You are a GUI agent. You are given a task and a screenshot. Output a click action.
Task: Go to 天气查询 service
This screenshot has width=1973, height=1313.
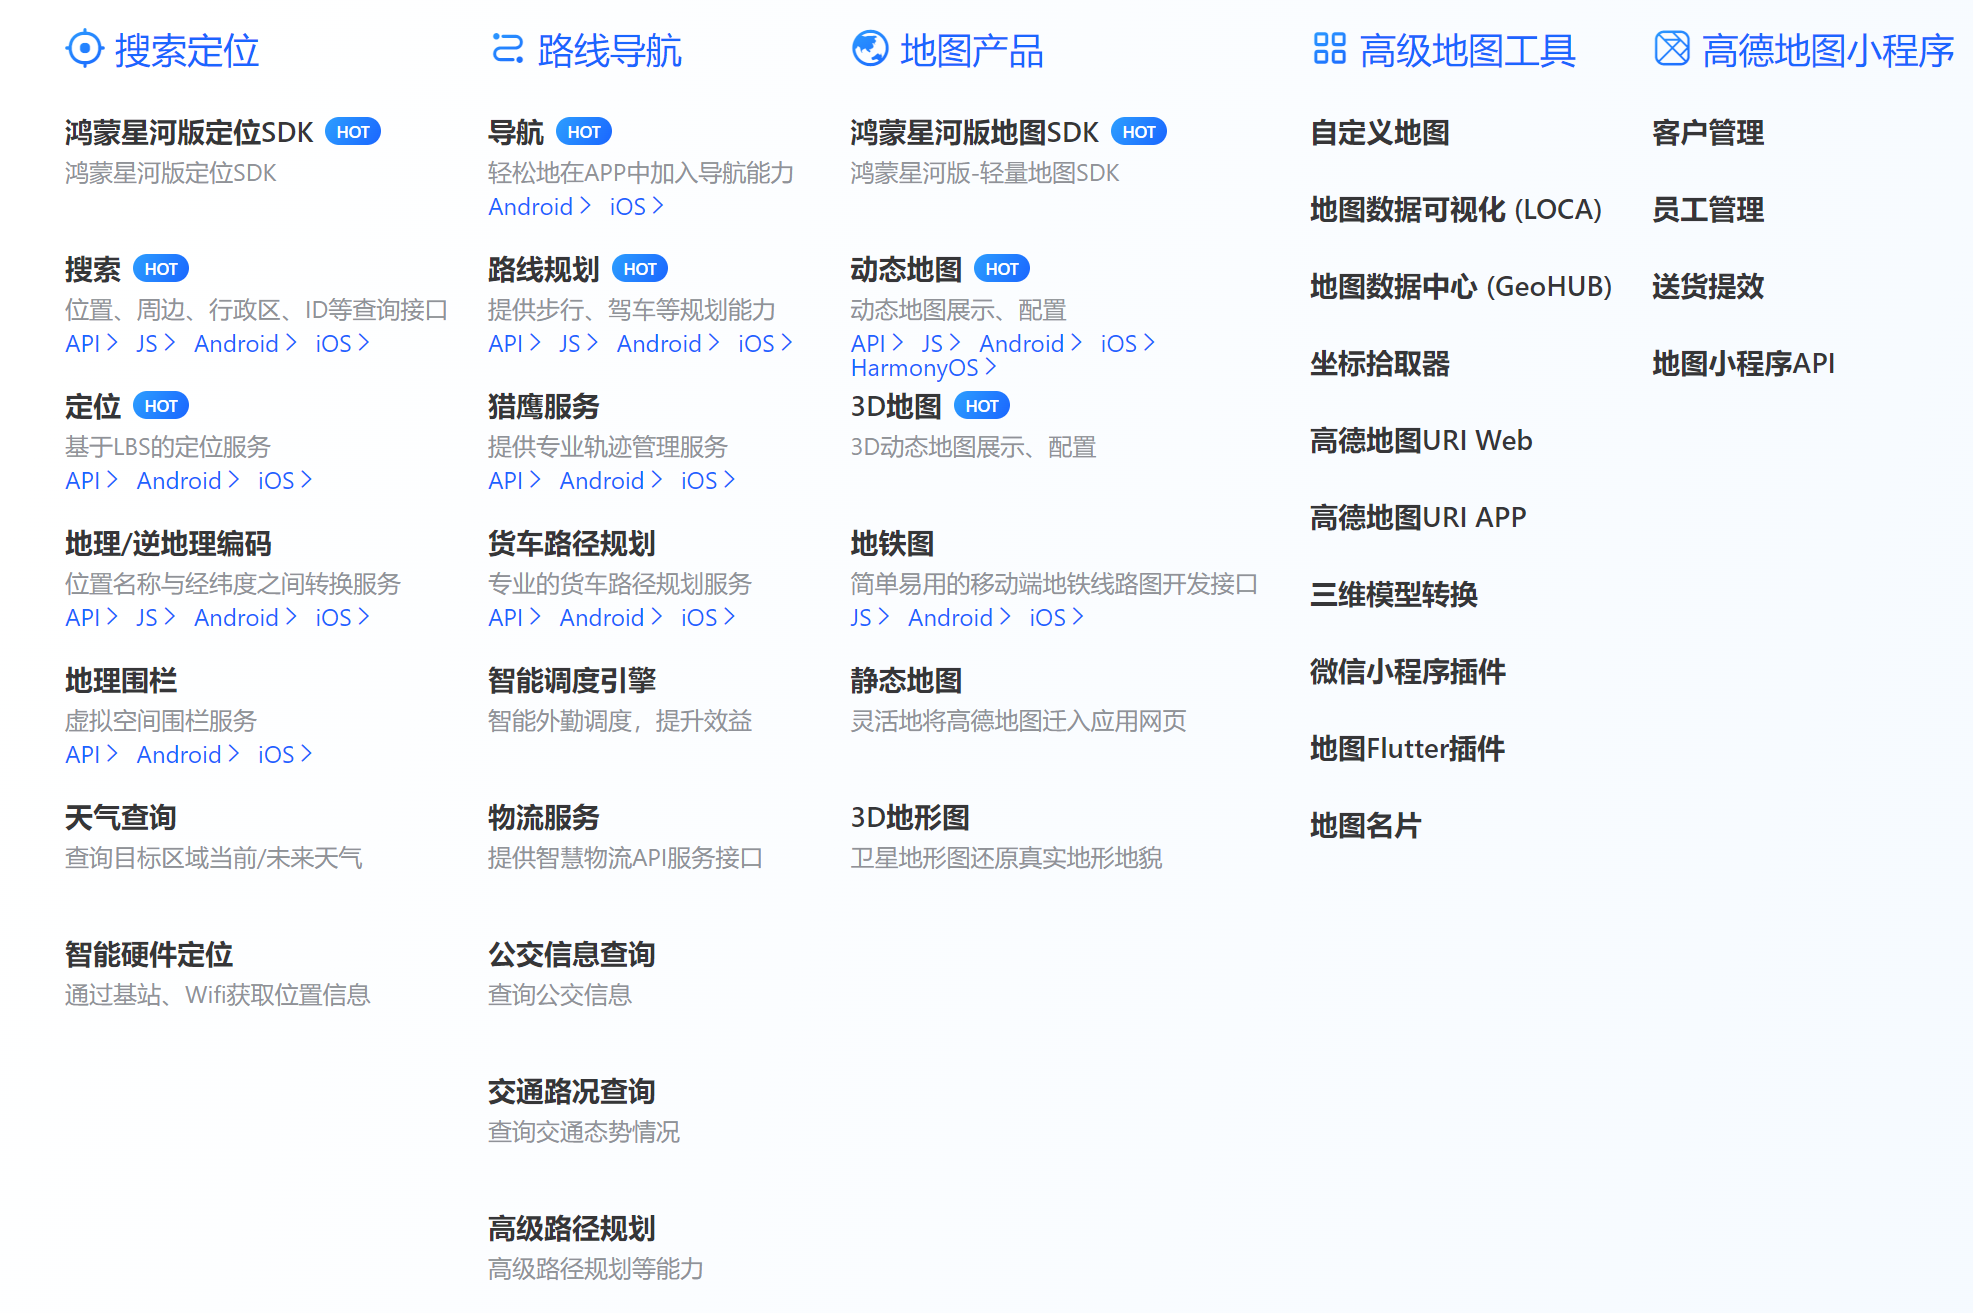coord(120,817)
